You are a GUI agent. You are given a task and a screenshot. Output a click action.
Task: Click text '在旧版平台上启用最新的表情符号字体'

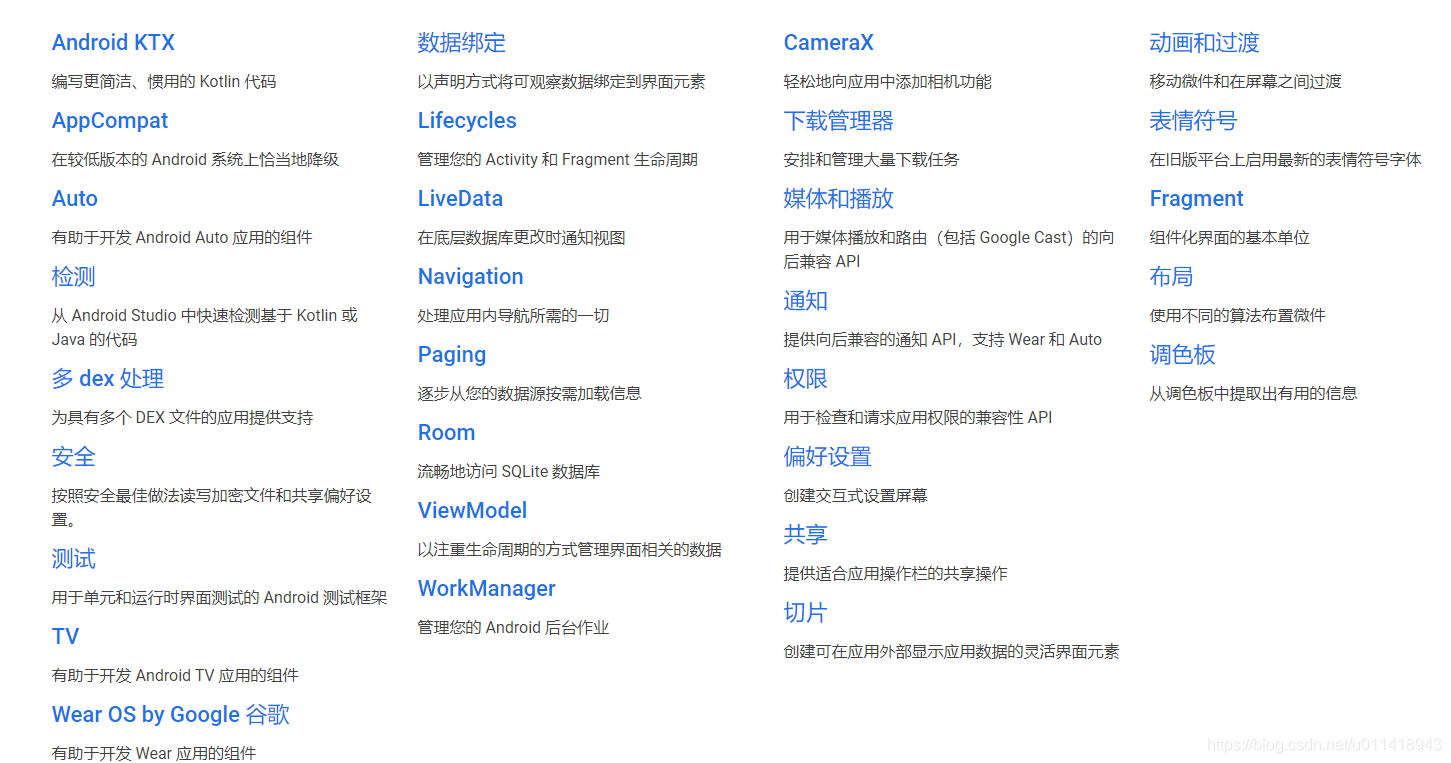tap(1286, 160)
